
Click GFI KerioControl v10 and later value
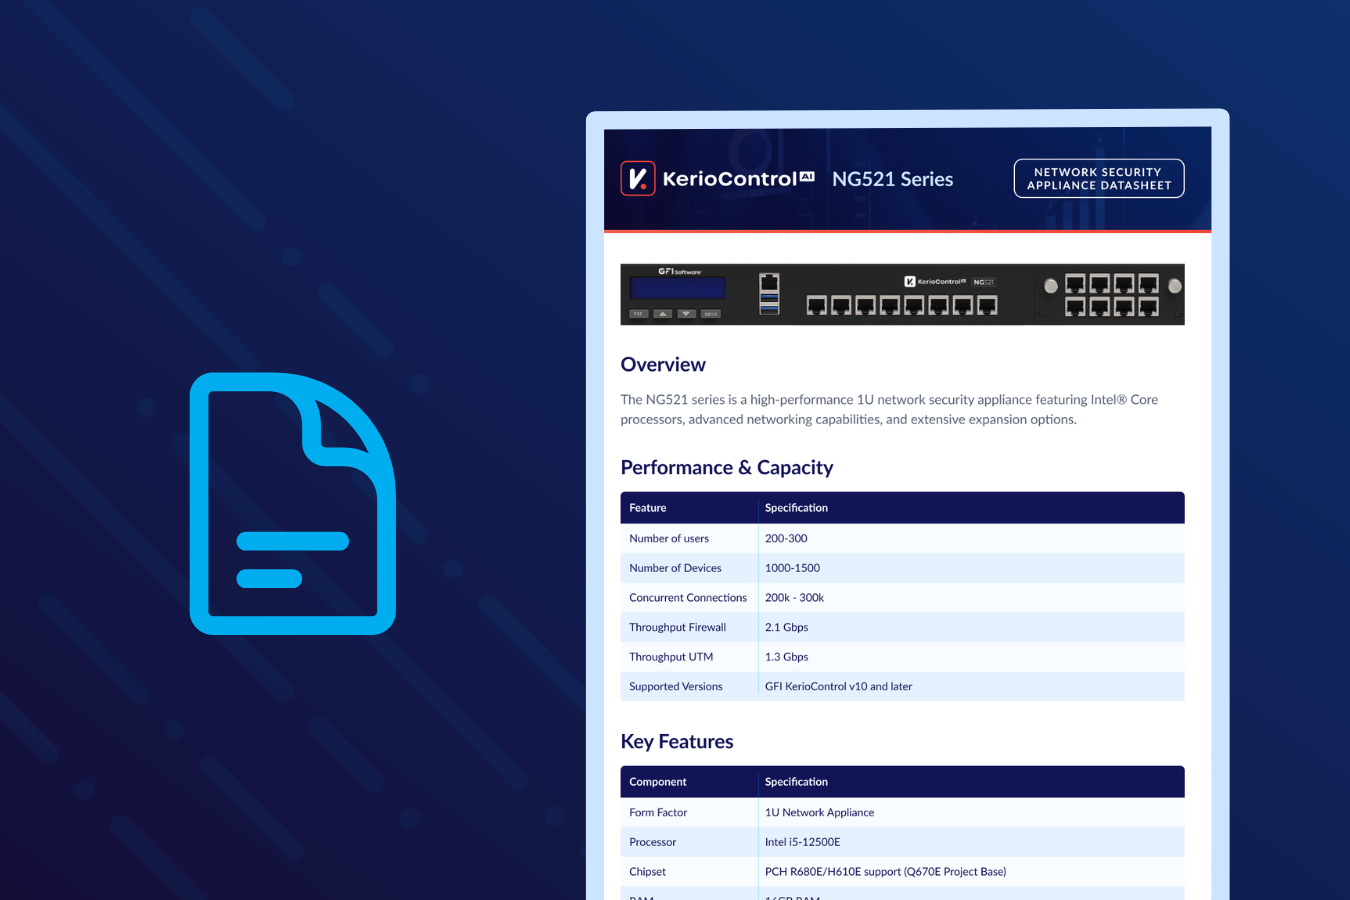tap(838, 687)
